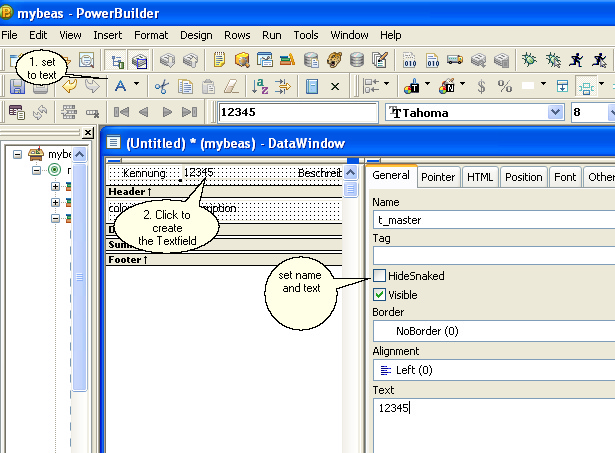Click the Percent format icon
The height and width of the screenshot is (453, 615).
505,86
